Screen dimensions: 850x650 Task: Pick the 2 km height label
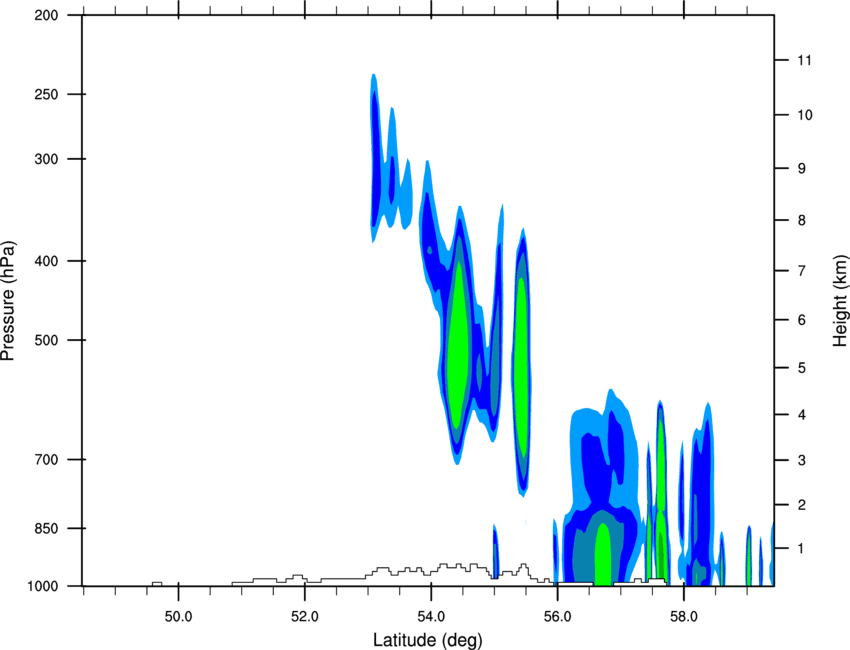(x=802, y=505)
